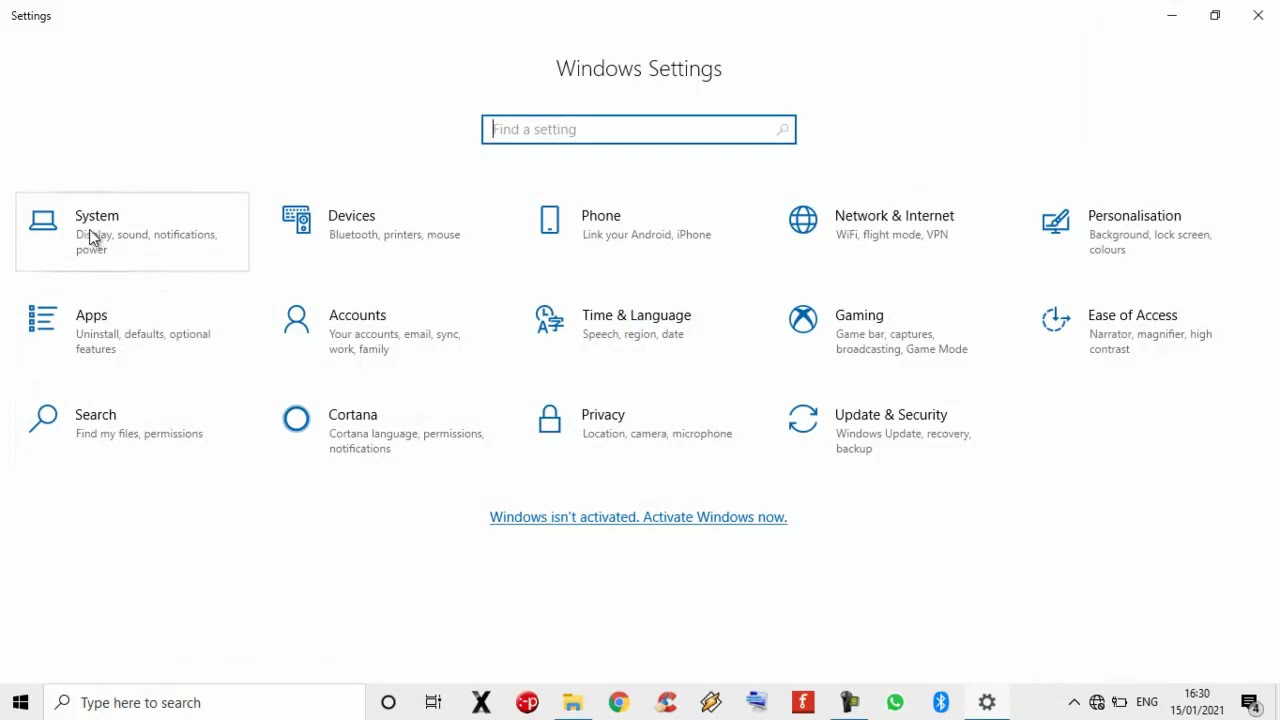The width and height of the screenshot is (1280, 720).
Task: Open the Windows Start menu
Action: (21, 702)
